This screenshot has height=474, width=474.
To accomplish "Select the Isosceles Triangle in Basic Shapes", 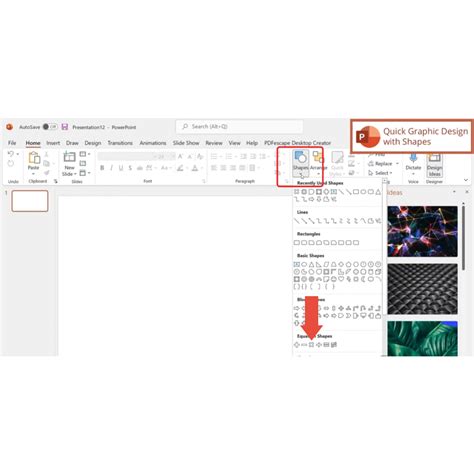I will click(x=311, y=264).
